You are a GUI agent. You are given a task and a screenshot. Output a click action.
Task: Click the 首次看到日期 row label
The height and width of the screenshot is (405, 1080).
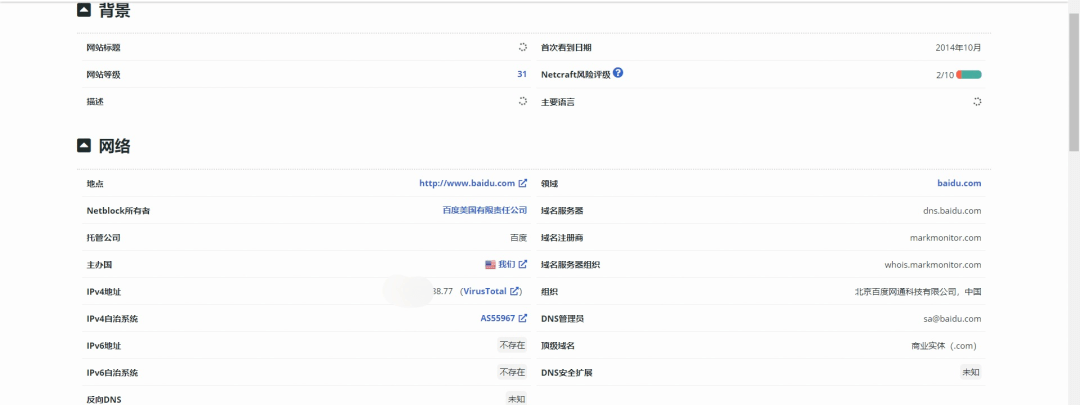point(566,48)
